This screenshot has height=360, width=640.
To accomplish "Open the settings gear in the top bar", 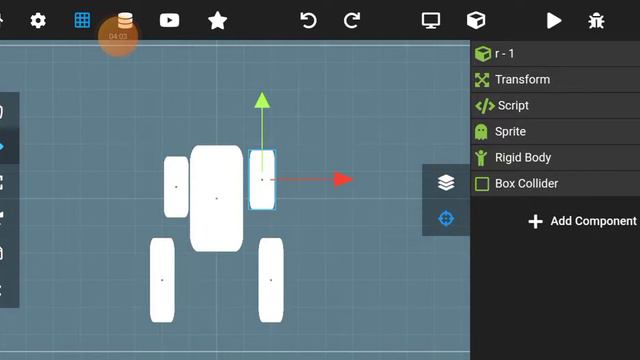I will [x=38, y=20].
